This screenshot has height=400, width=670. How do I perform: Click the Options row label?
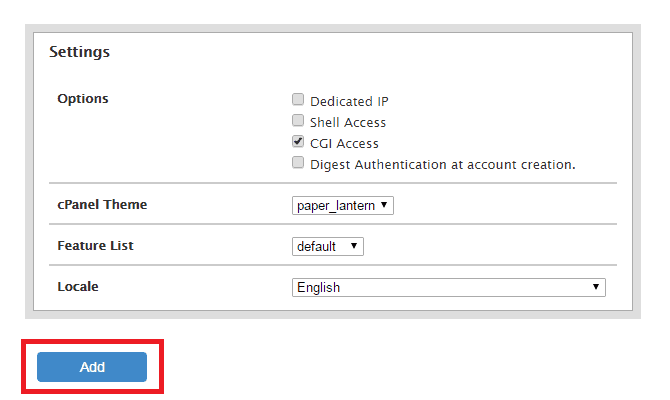pos(83,98)
